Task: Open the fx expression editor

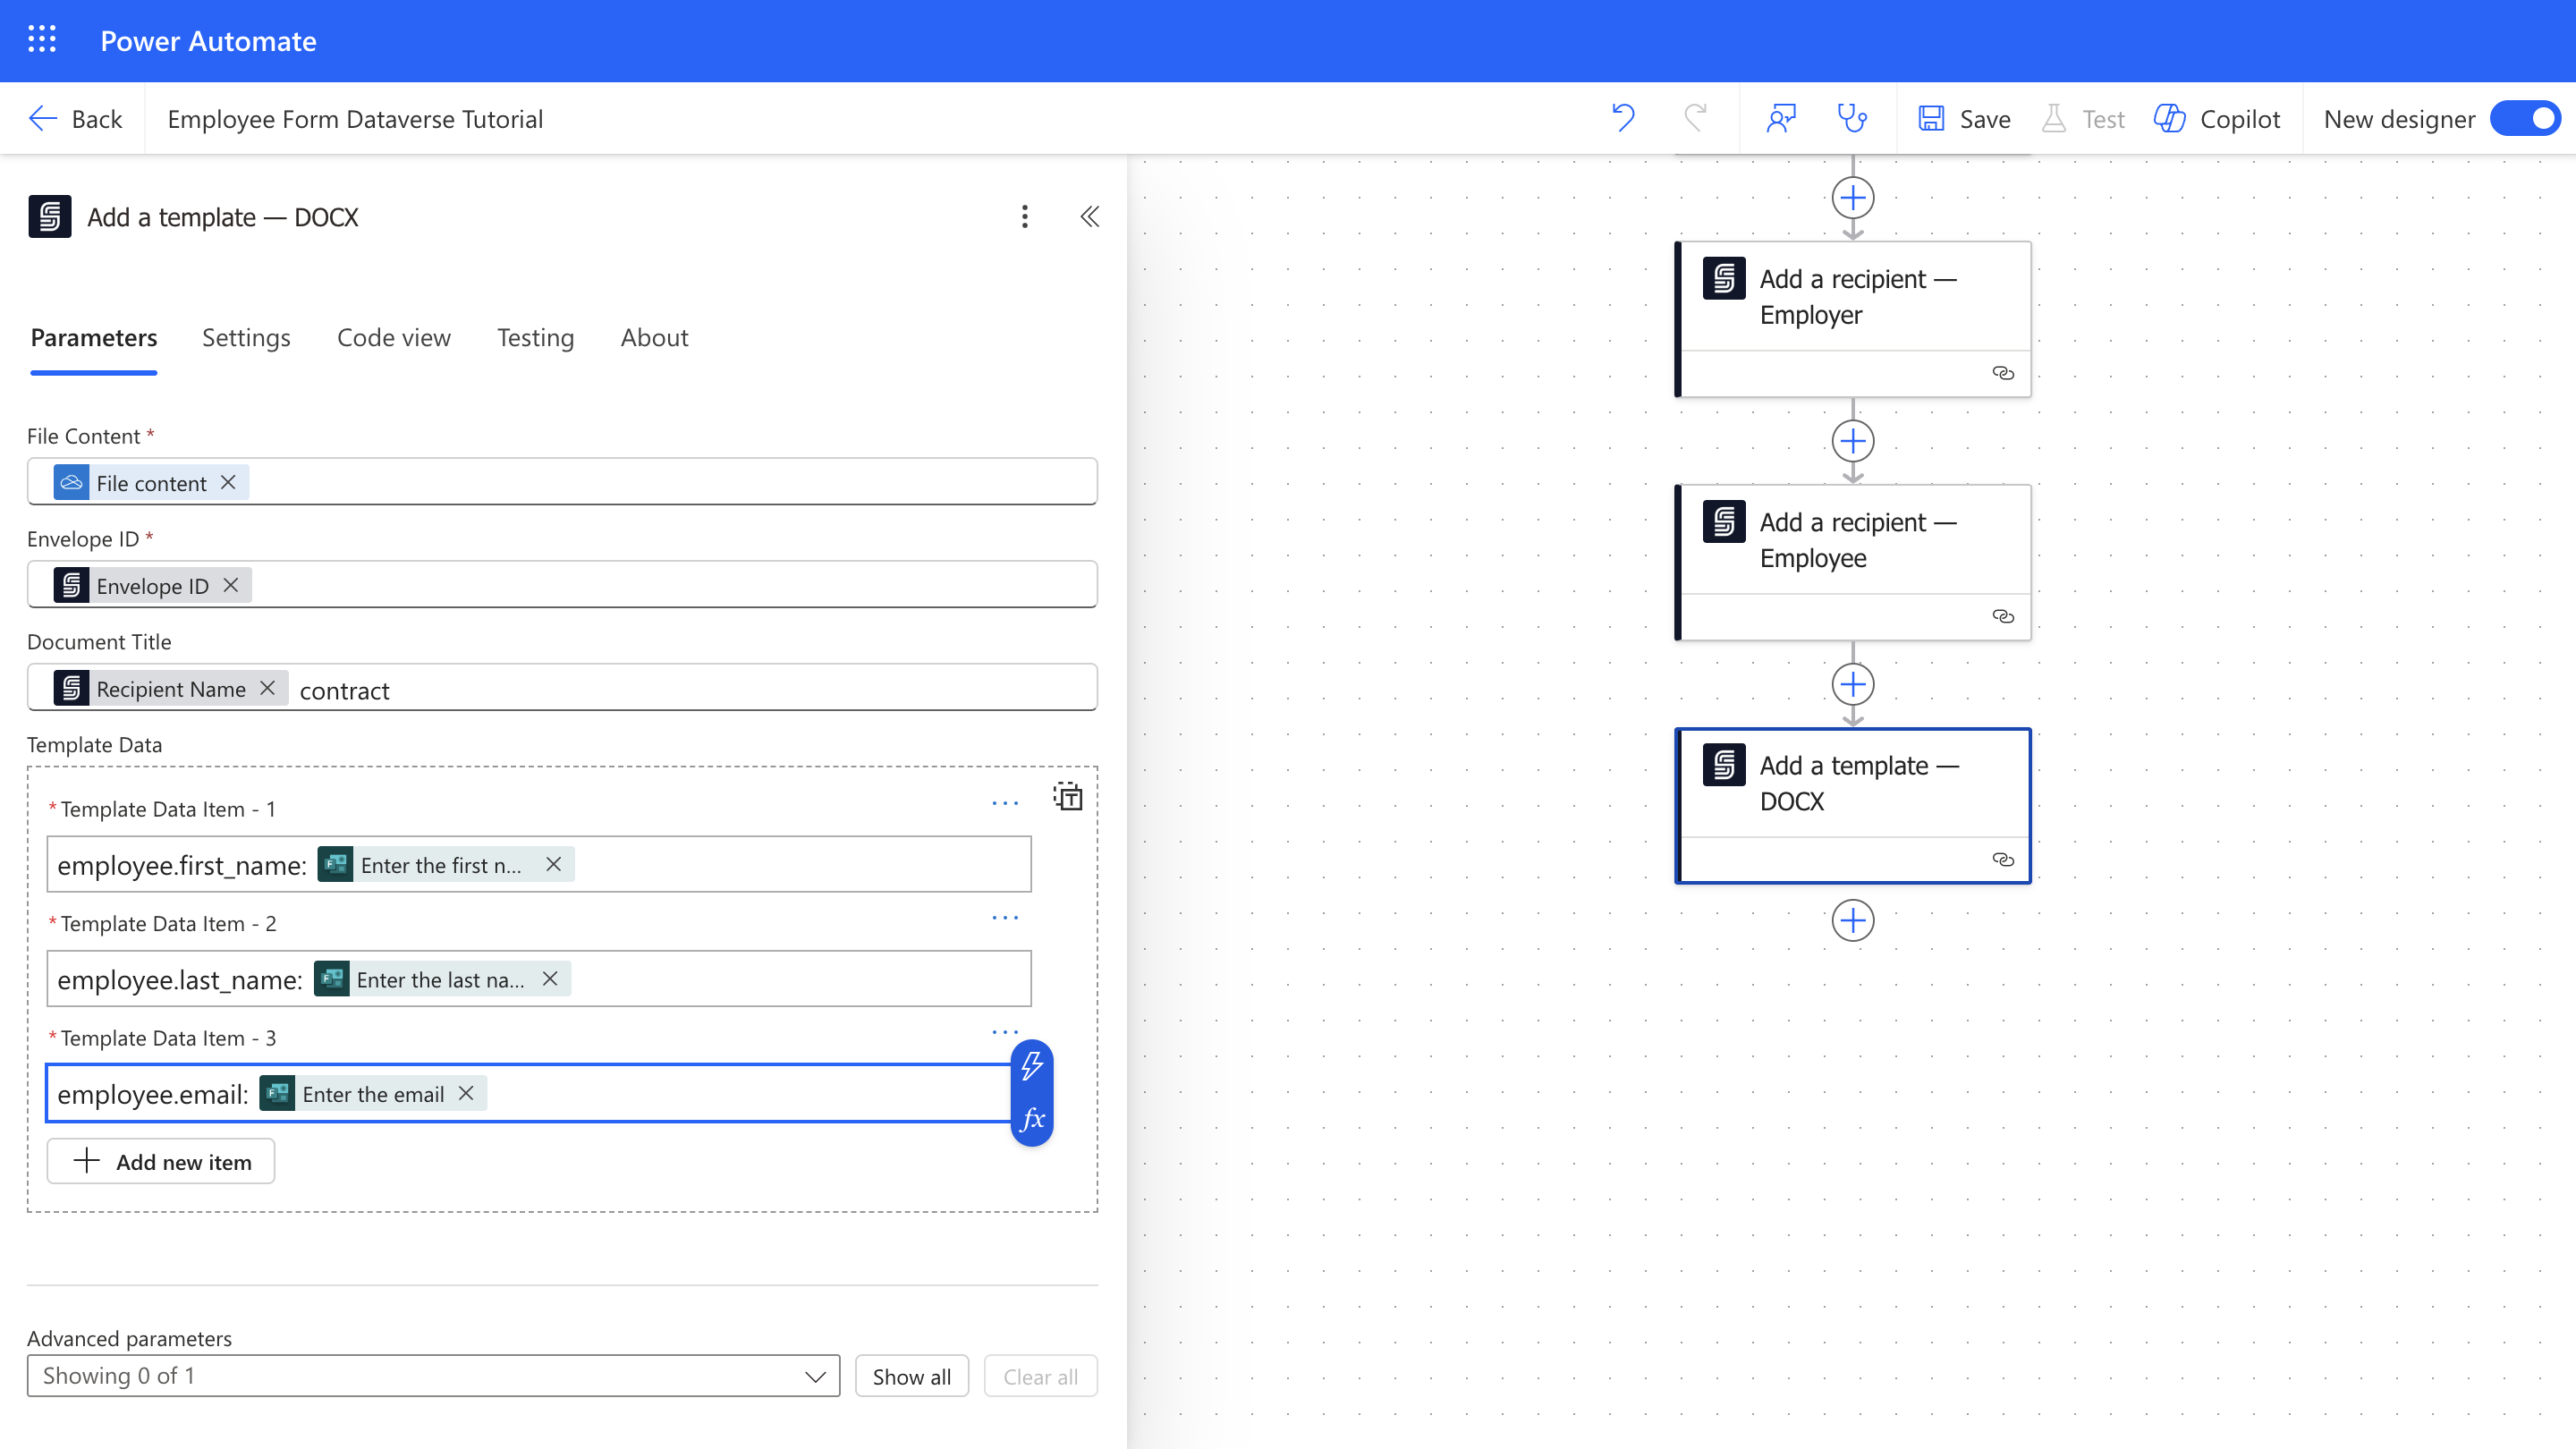Action: (1032, 1119)
